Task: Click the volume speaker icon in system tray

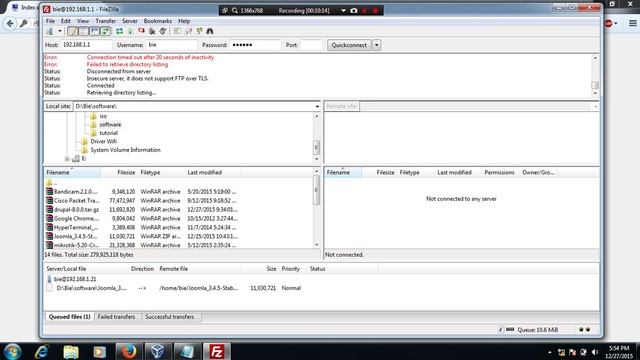Action: [x=594, y=352]
